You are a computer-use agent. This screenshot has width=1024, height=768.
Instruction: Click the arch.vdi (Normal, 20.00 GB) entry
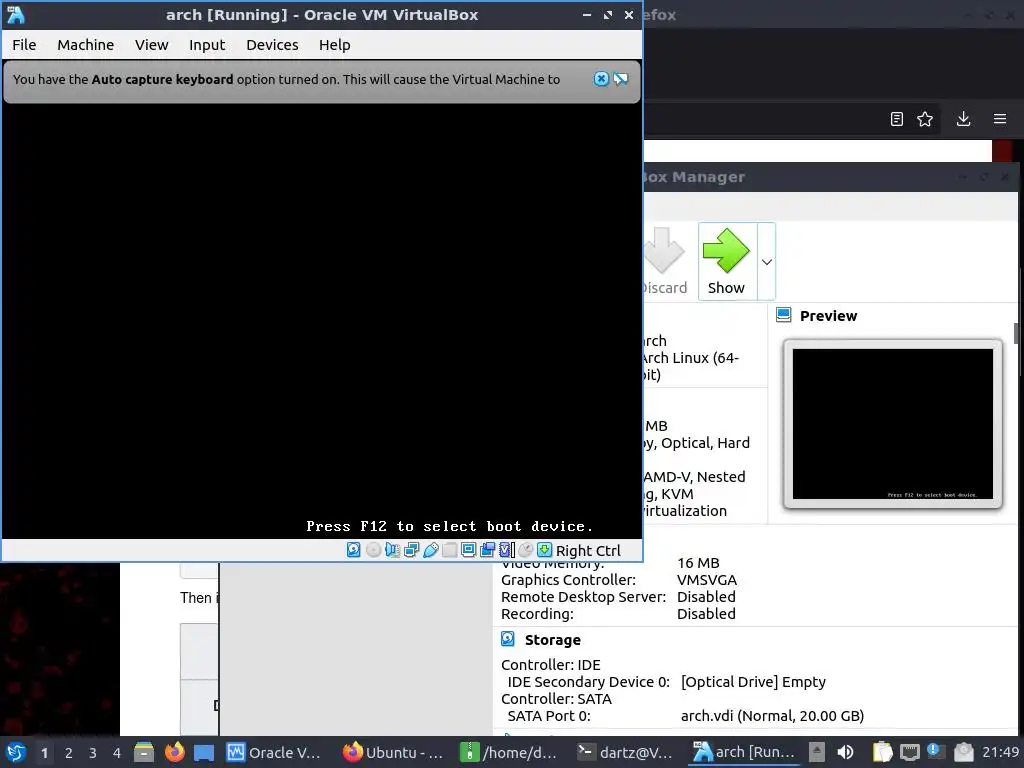tap(772, 716)
